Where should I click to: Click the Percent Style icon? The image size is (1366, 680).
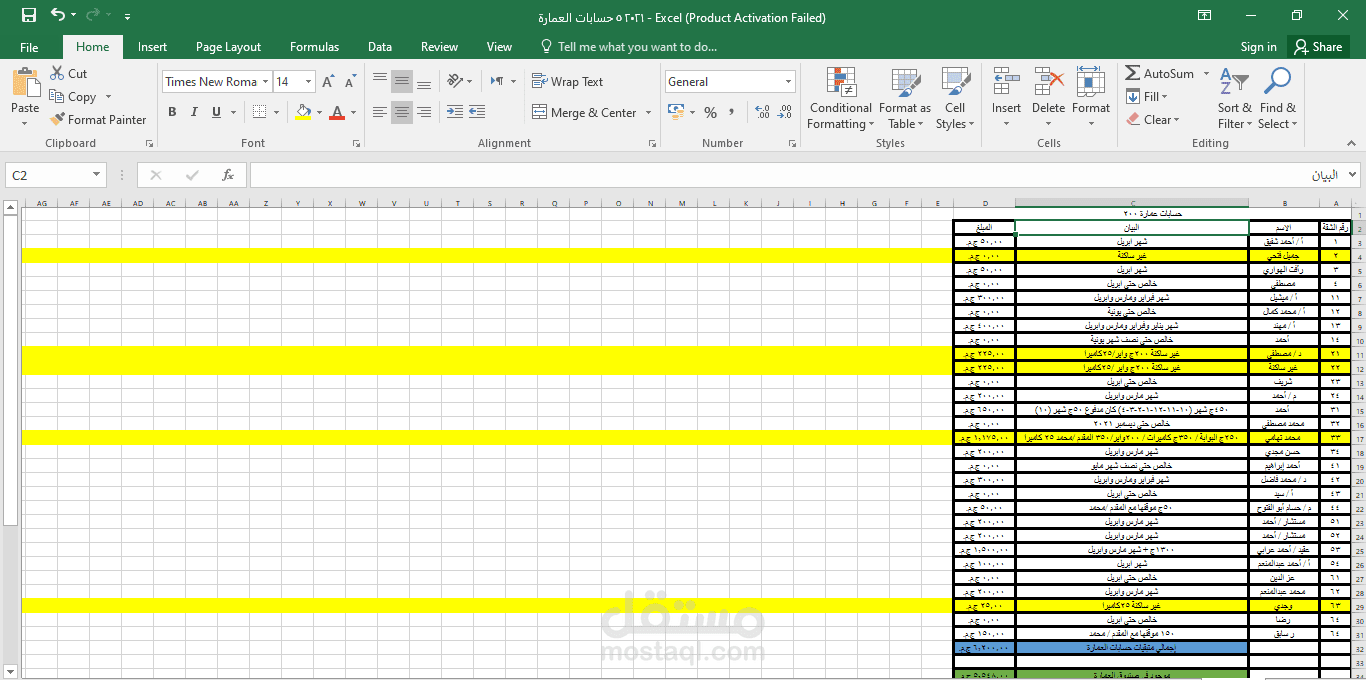(x=710, y=113)
